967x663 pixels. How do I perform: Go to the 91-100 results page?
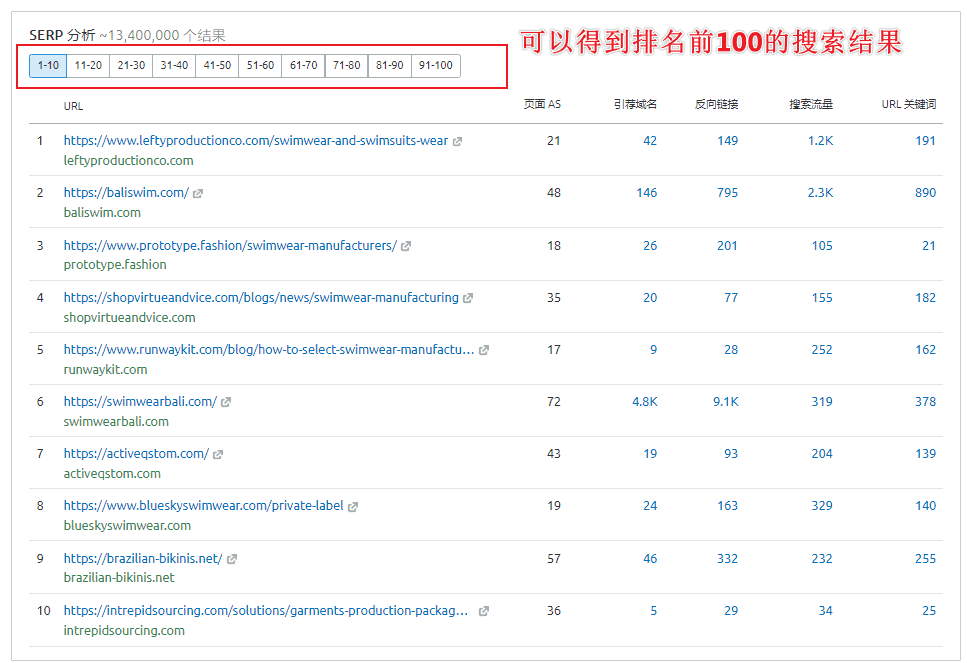point(435,66)
